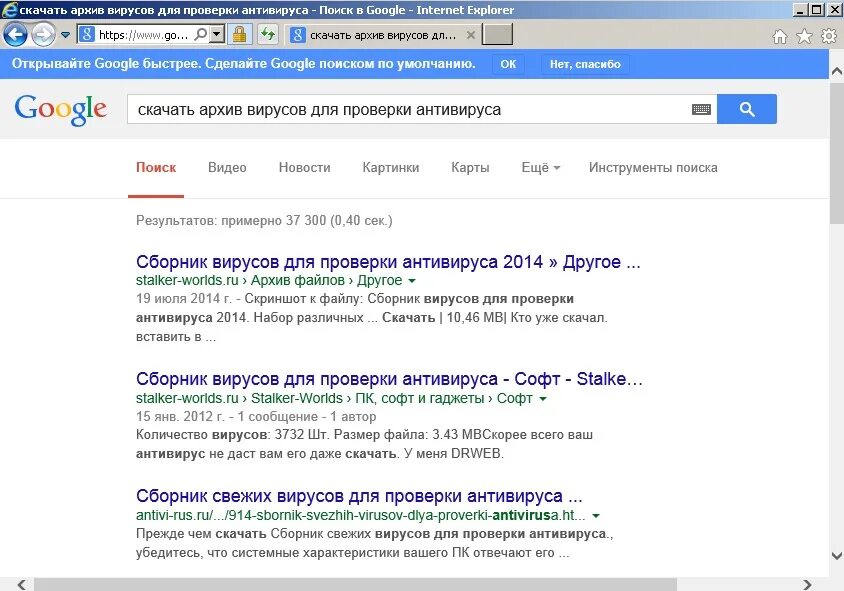Viewport: 844px width, 591px height.
Task: Expand the Ещё dropdown menu
Action: (x=540, y=167)
